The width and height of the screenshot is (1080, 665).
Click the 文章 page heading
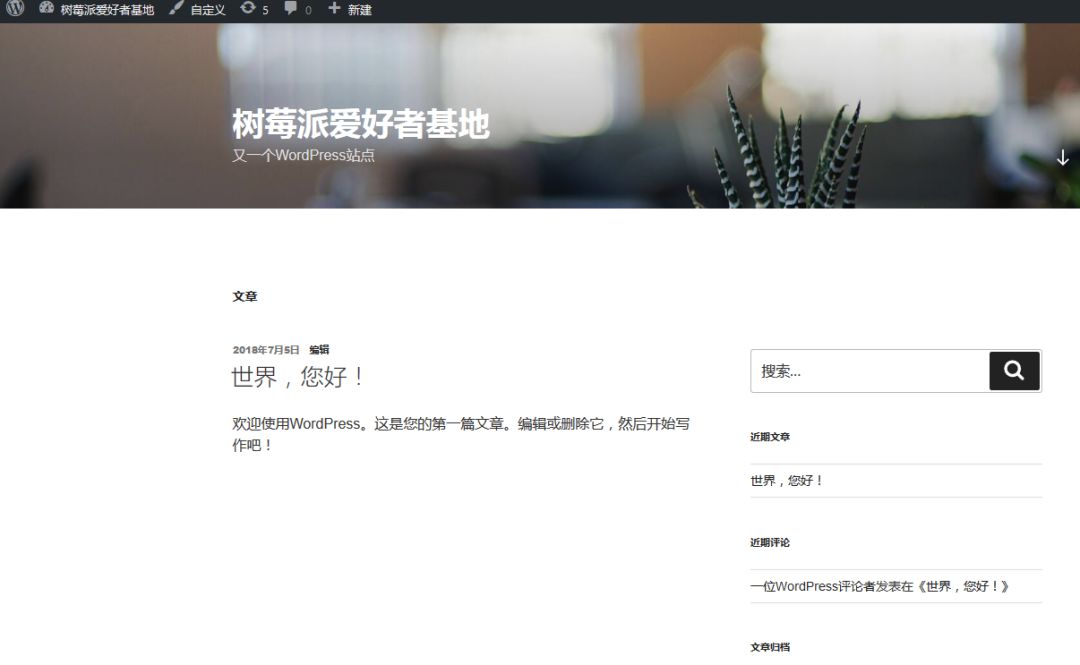[245, 296]
